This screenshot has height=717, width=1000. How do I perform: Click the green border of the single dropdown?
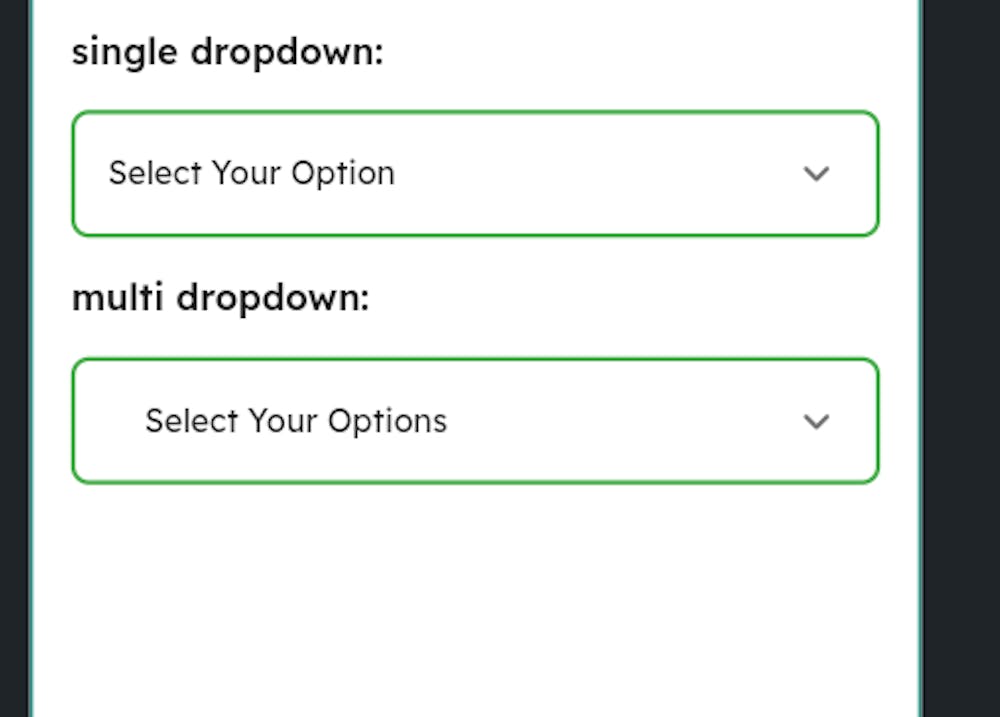click(x=475, y=113)
